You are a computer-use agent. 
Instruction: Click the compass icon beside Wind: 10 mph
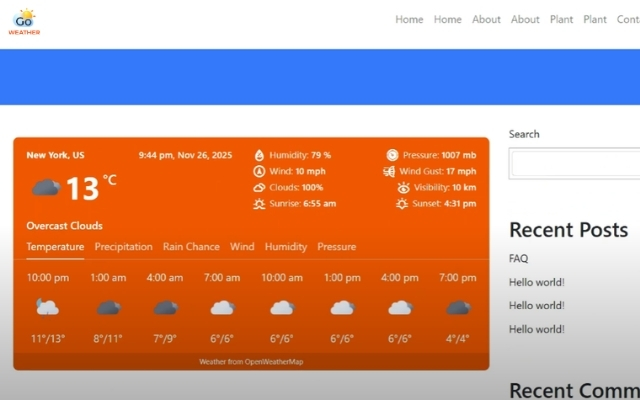click(259, 171)
